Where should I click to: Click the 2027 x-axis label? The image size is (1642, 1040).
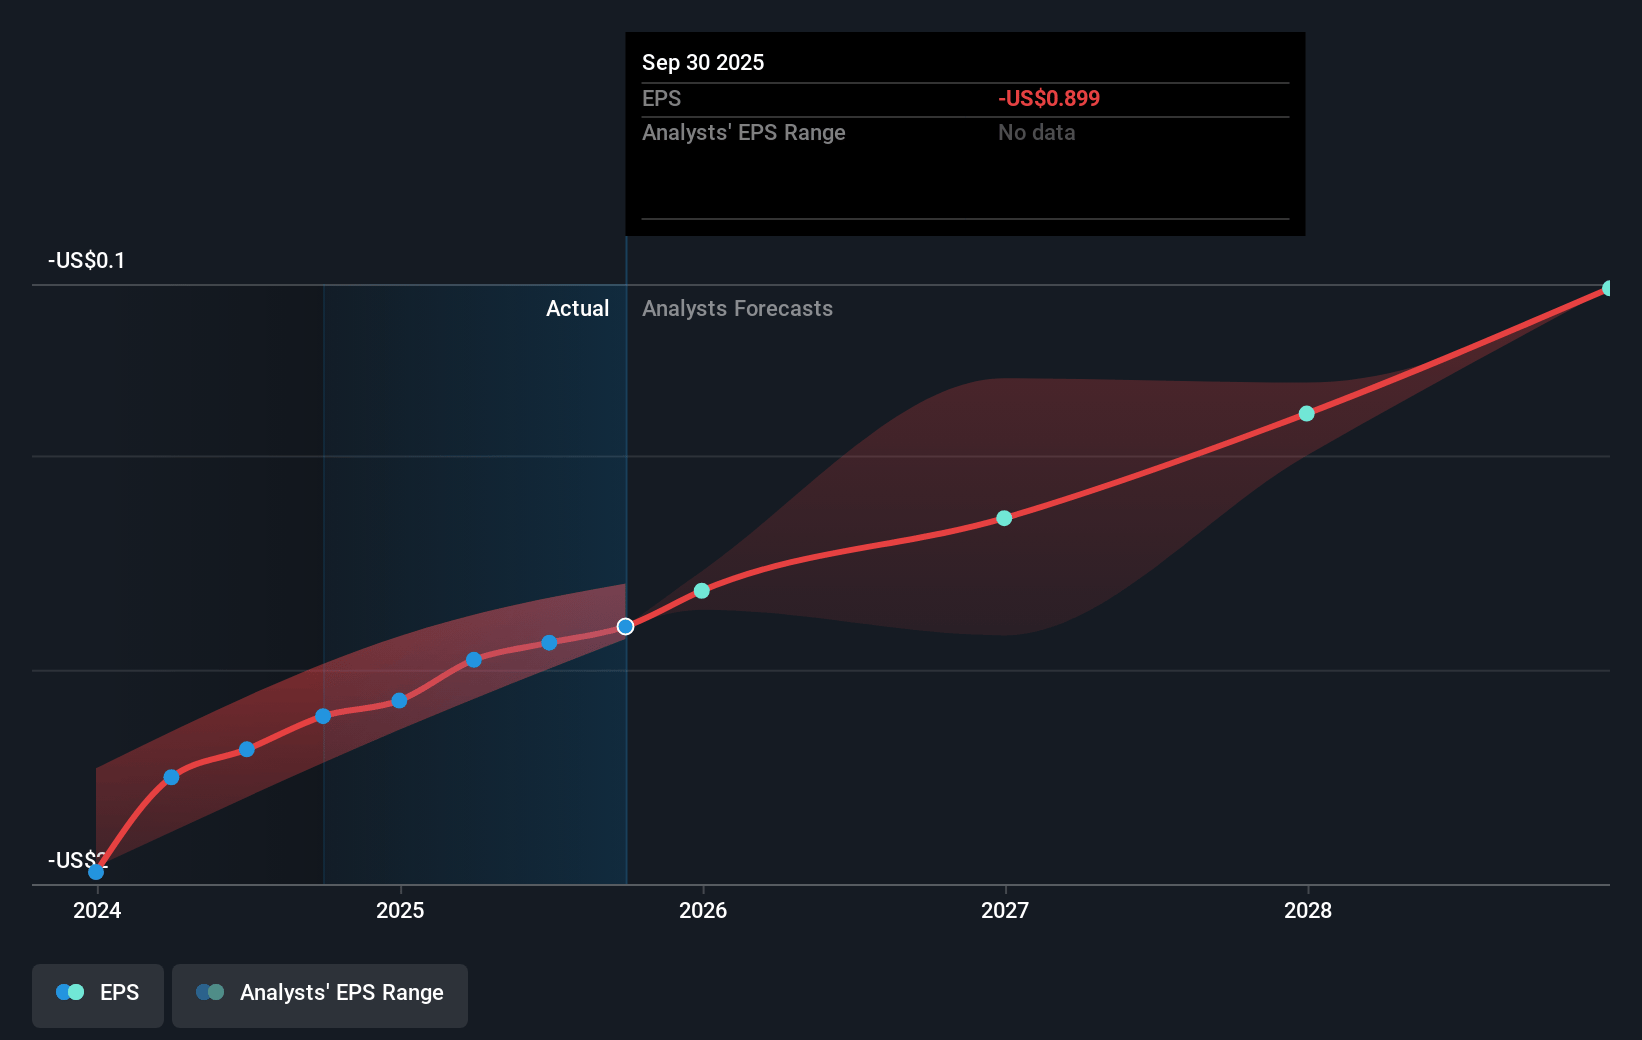click(x=1005, y=910)
